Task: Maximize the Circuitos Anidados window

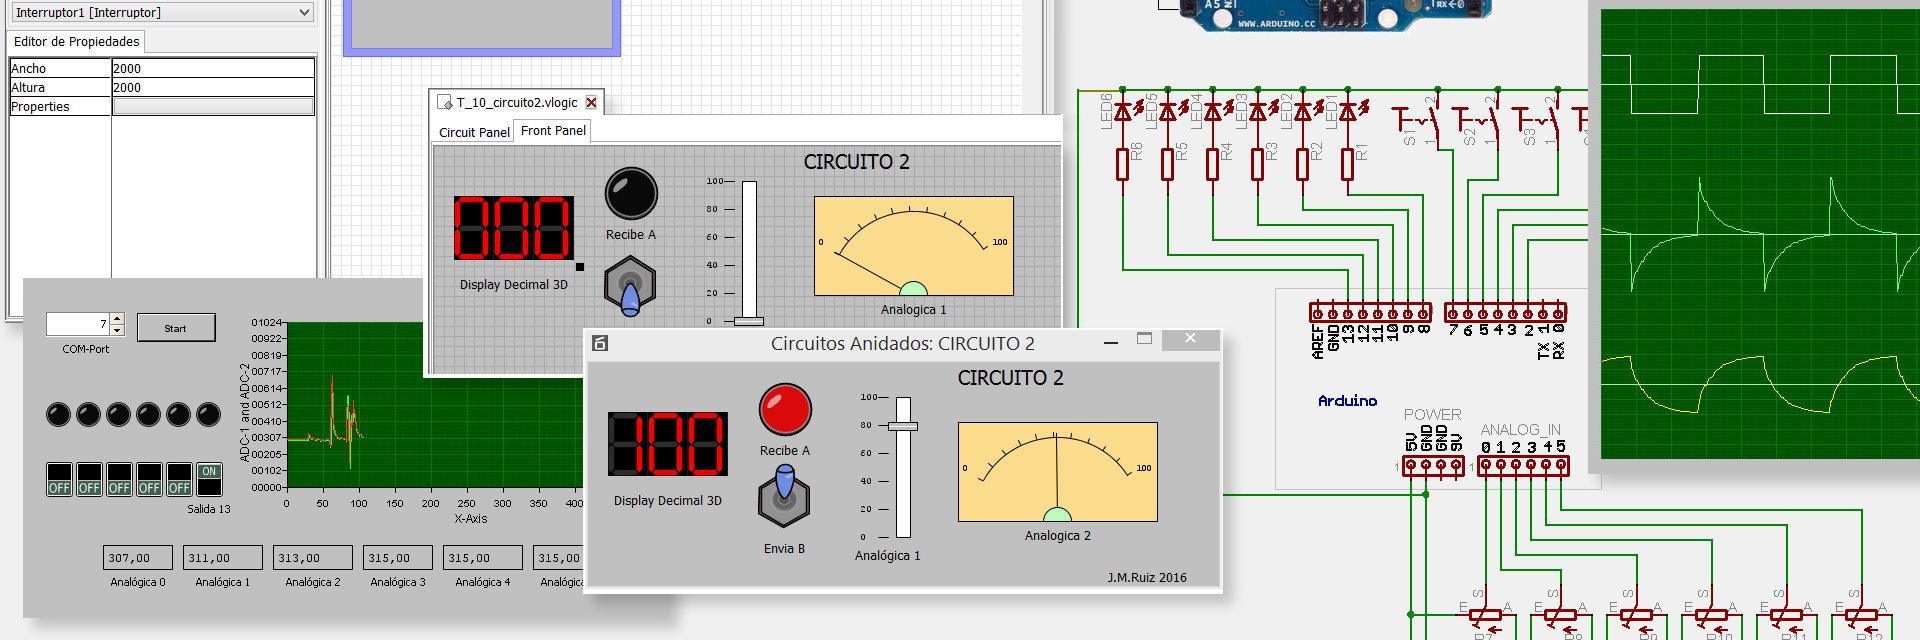Action: (1144, 339)
